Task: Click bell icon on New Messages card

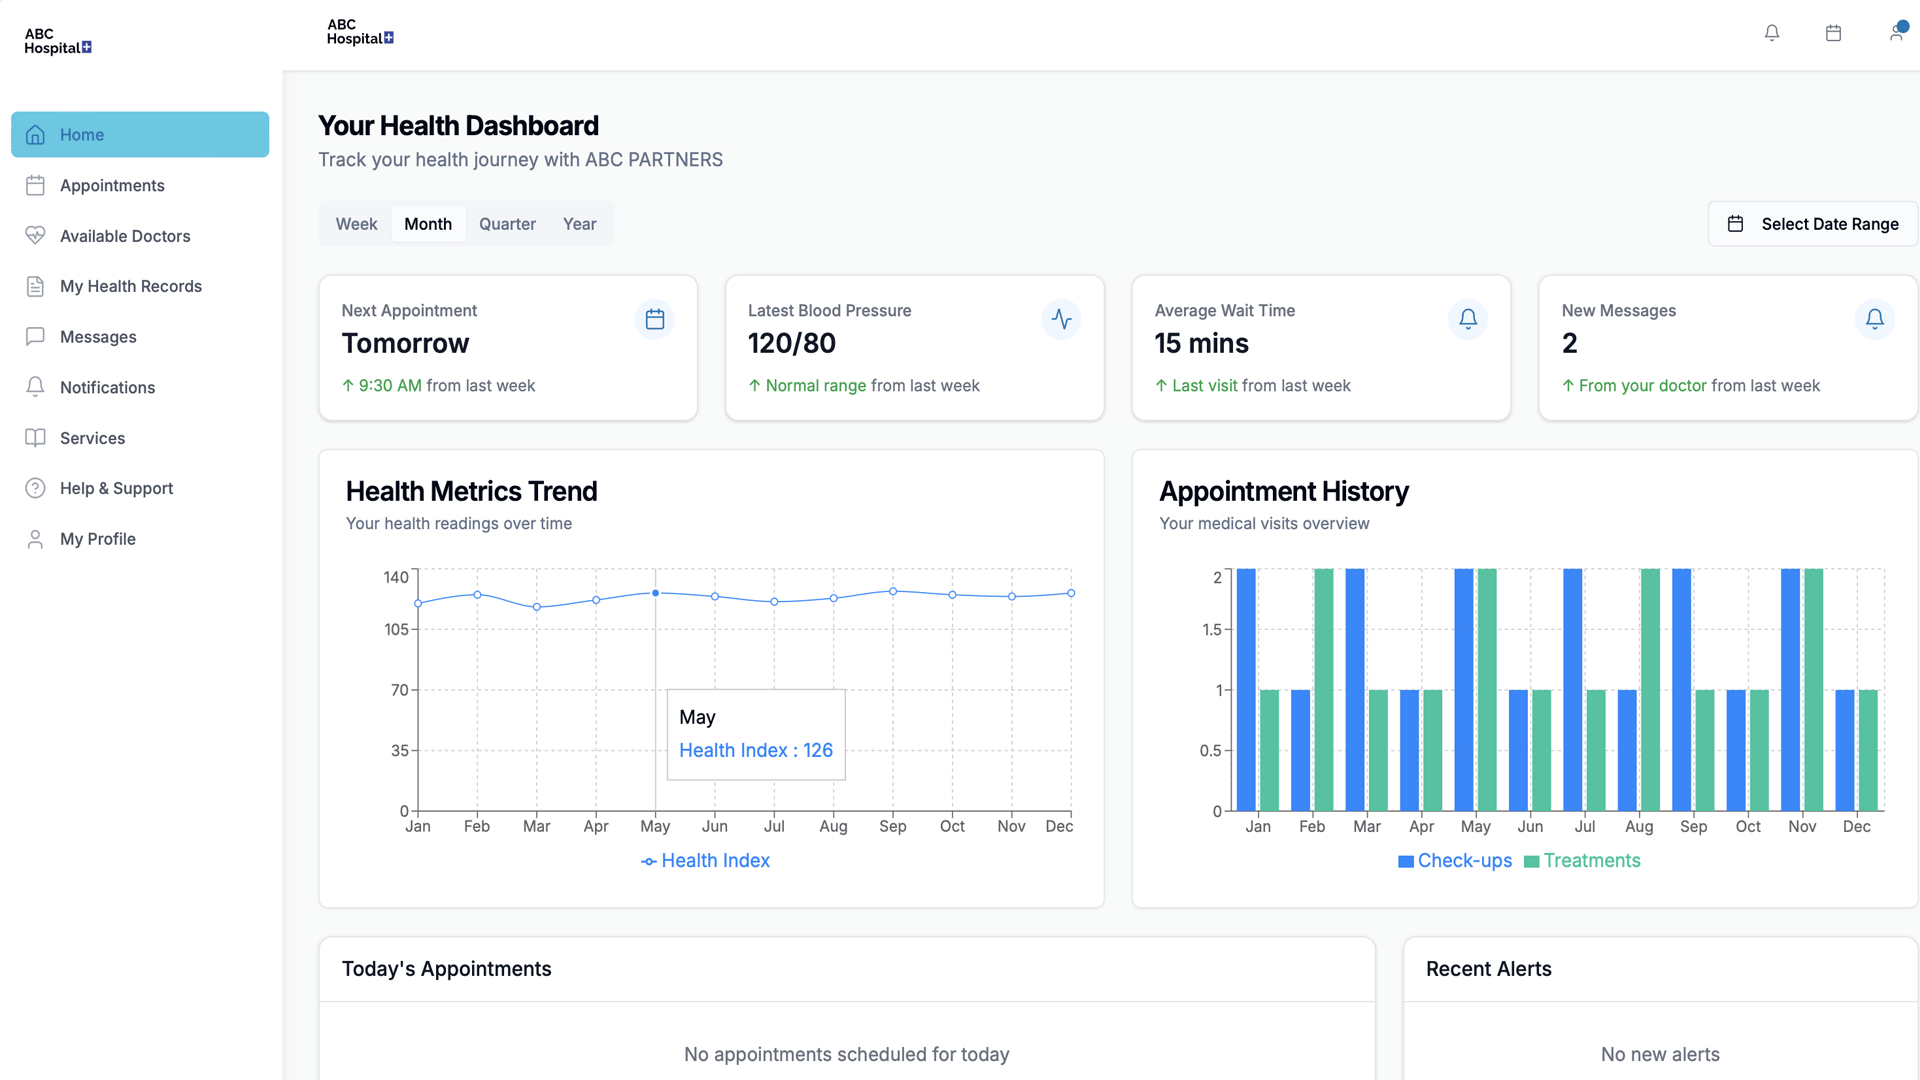Action: [1874, 319]
